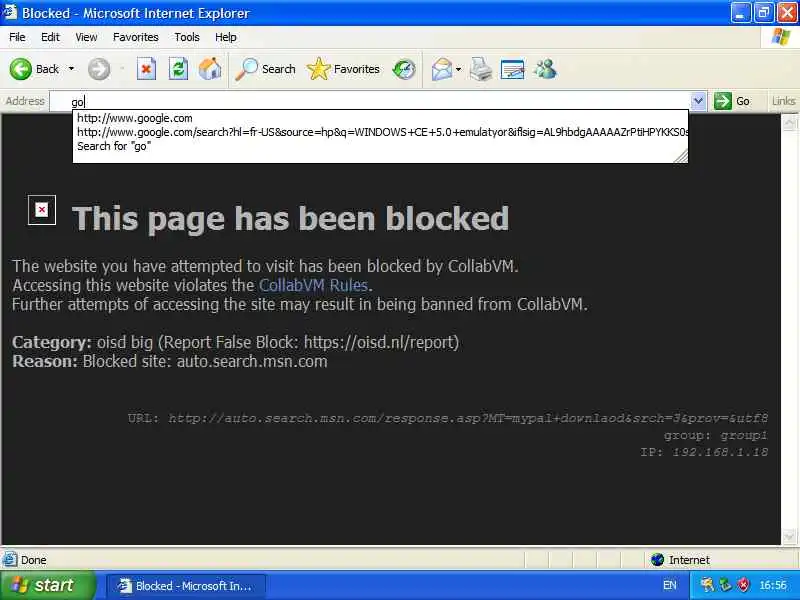Click the This page has been blocked heading
The height and width of the screenshot is (600, 800).
(290, 218)
